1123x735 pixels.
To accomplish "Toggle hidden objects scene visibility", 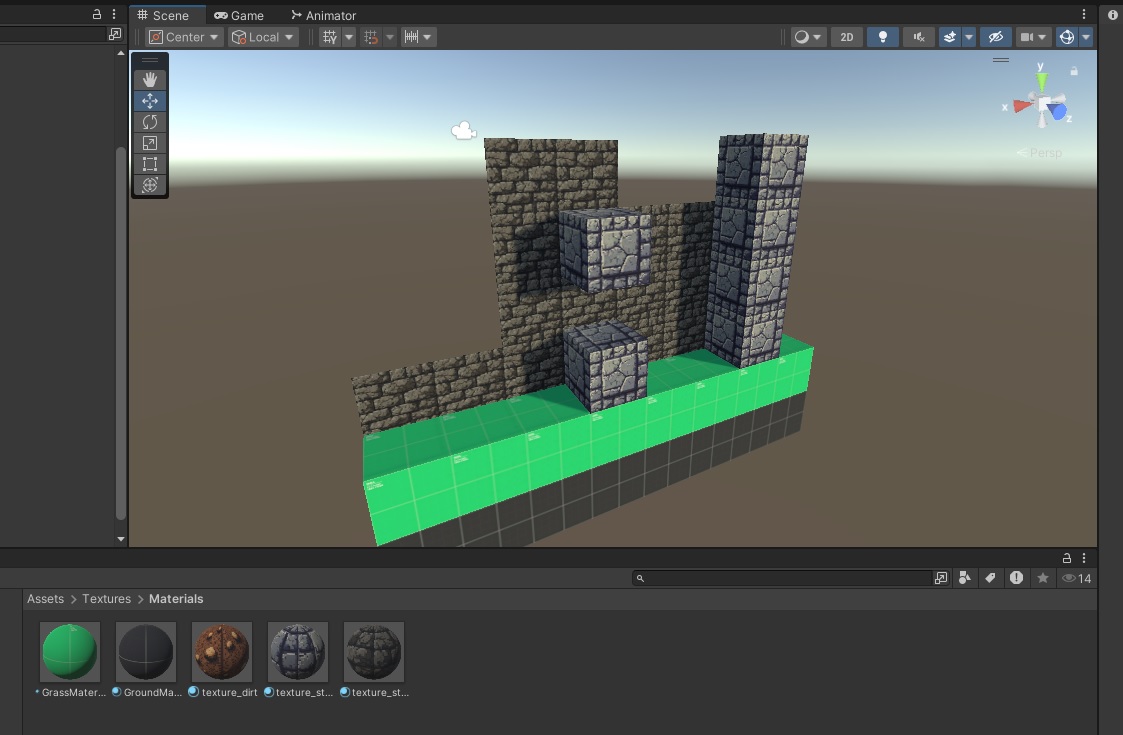I will tap(996, 37).
